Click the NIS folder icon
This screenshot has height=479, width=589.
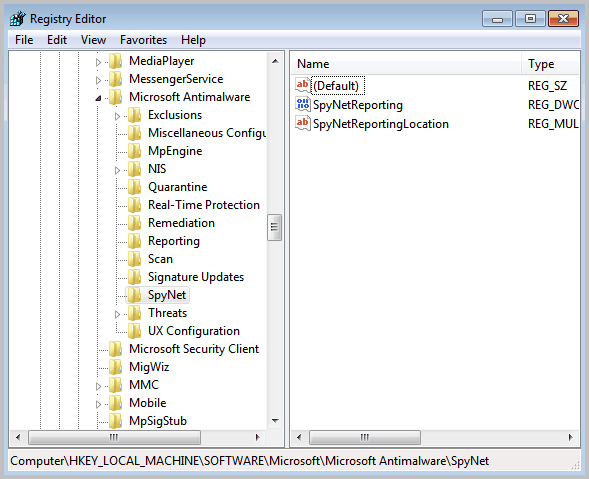pos(134,169)
